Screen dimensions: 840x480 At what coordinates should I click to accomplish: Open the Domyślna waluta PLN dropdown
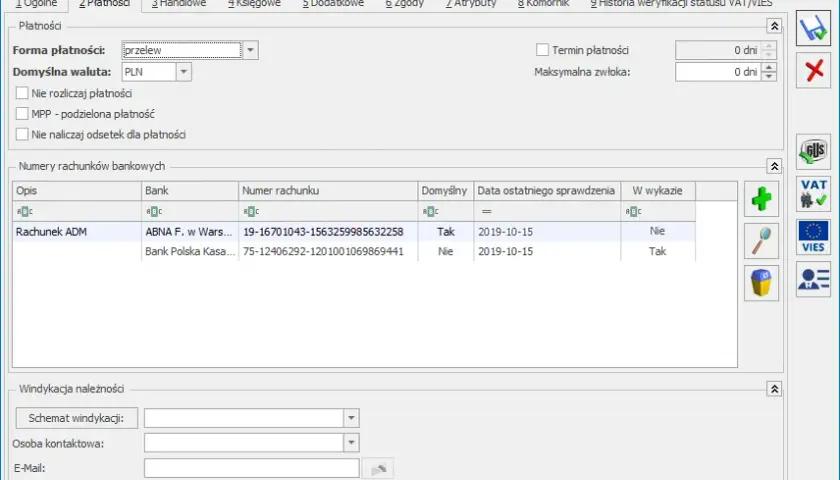click(x=183, y=72)
